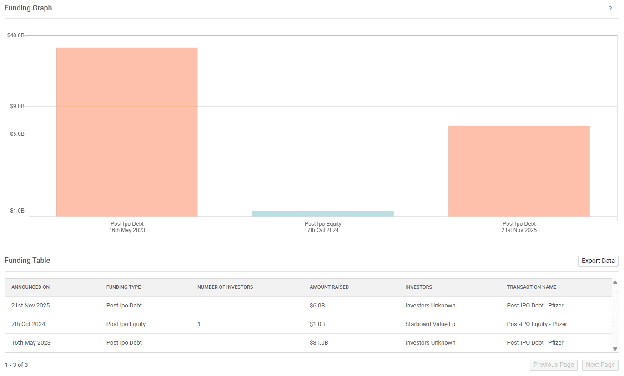Click the 16th May 2023 date cell
Image resolution: width=624 pixels, height=376 pixels.
pyautogui.click(x=31, y=343)
